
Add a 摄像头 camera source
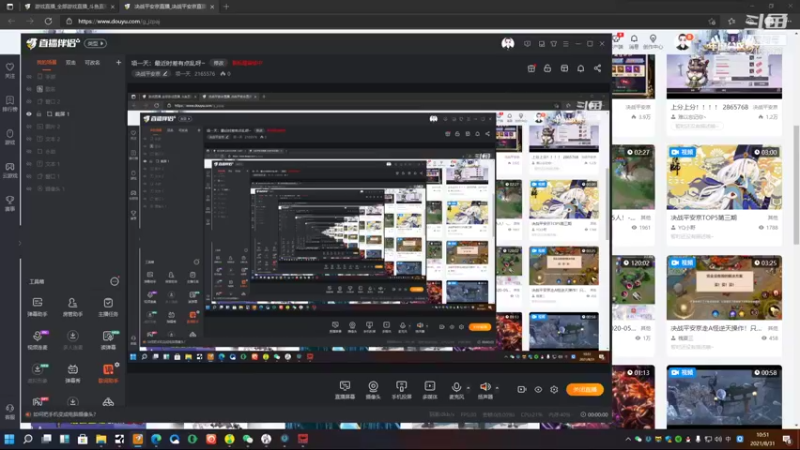pyautogui.click(x=373, y=390)
